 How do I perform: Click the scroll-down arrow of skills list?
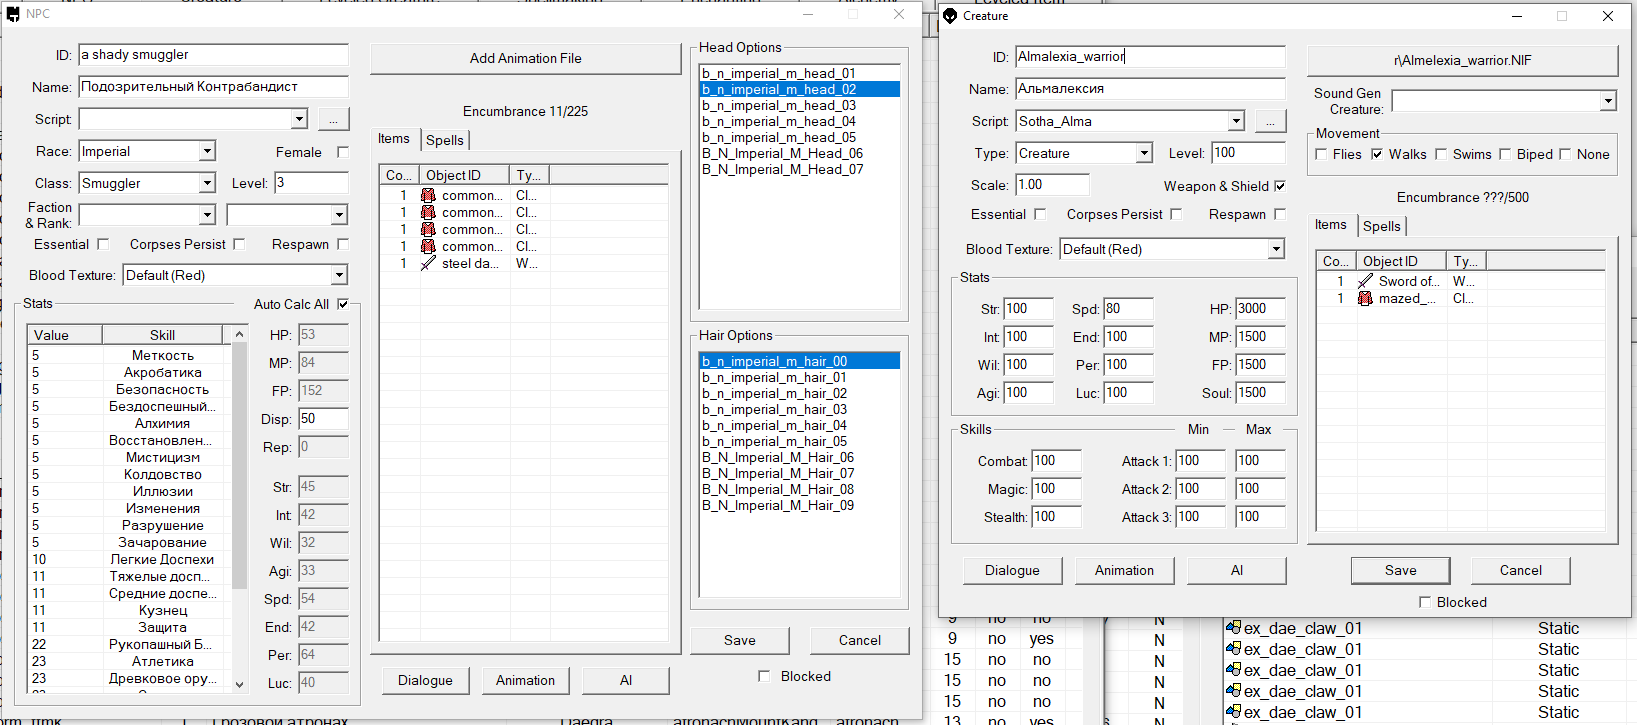click(x=239, y=684)
